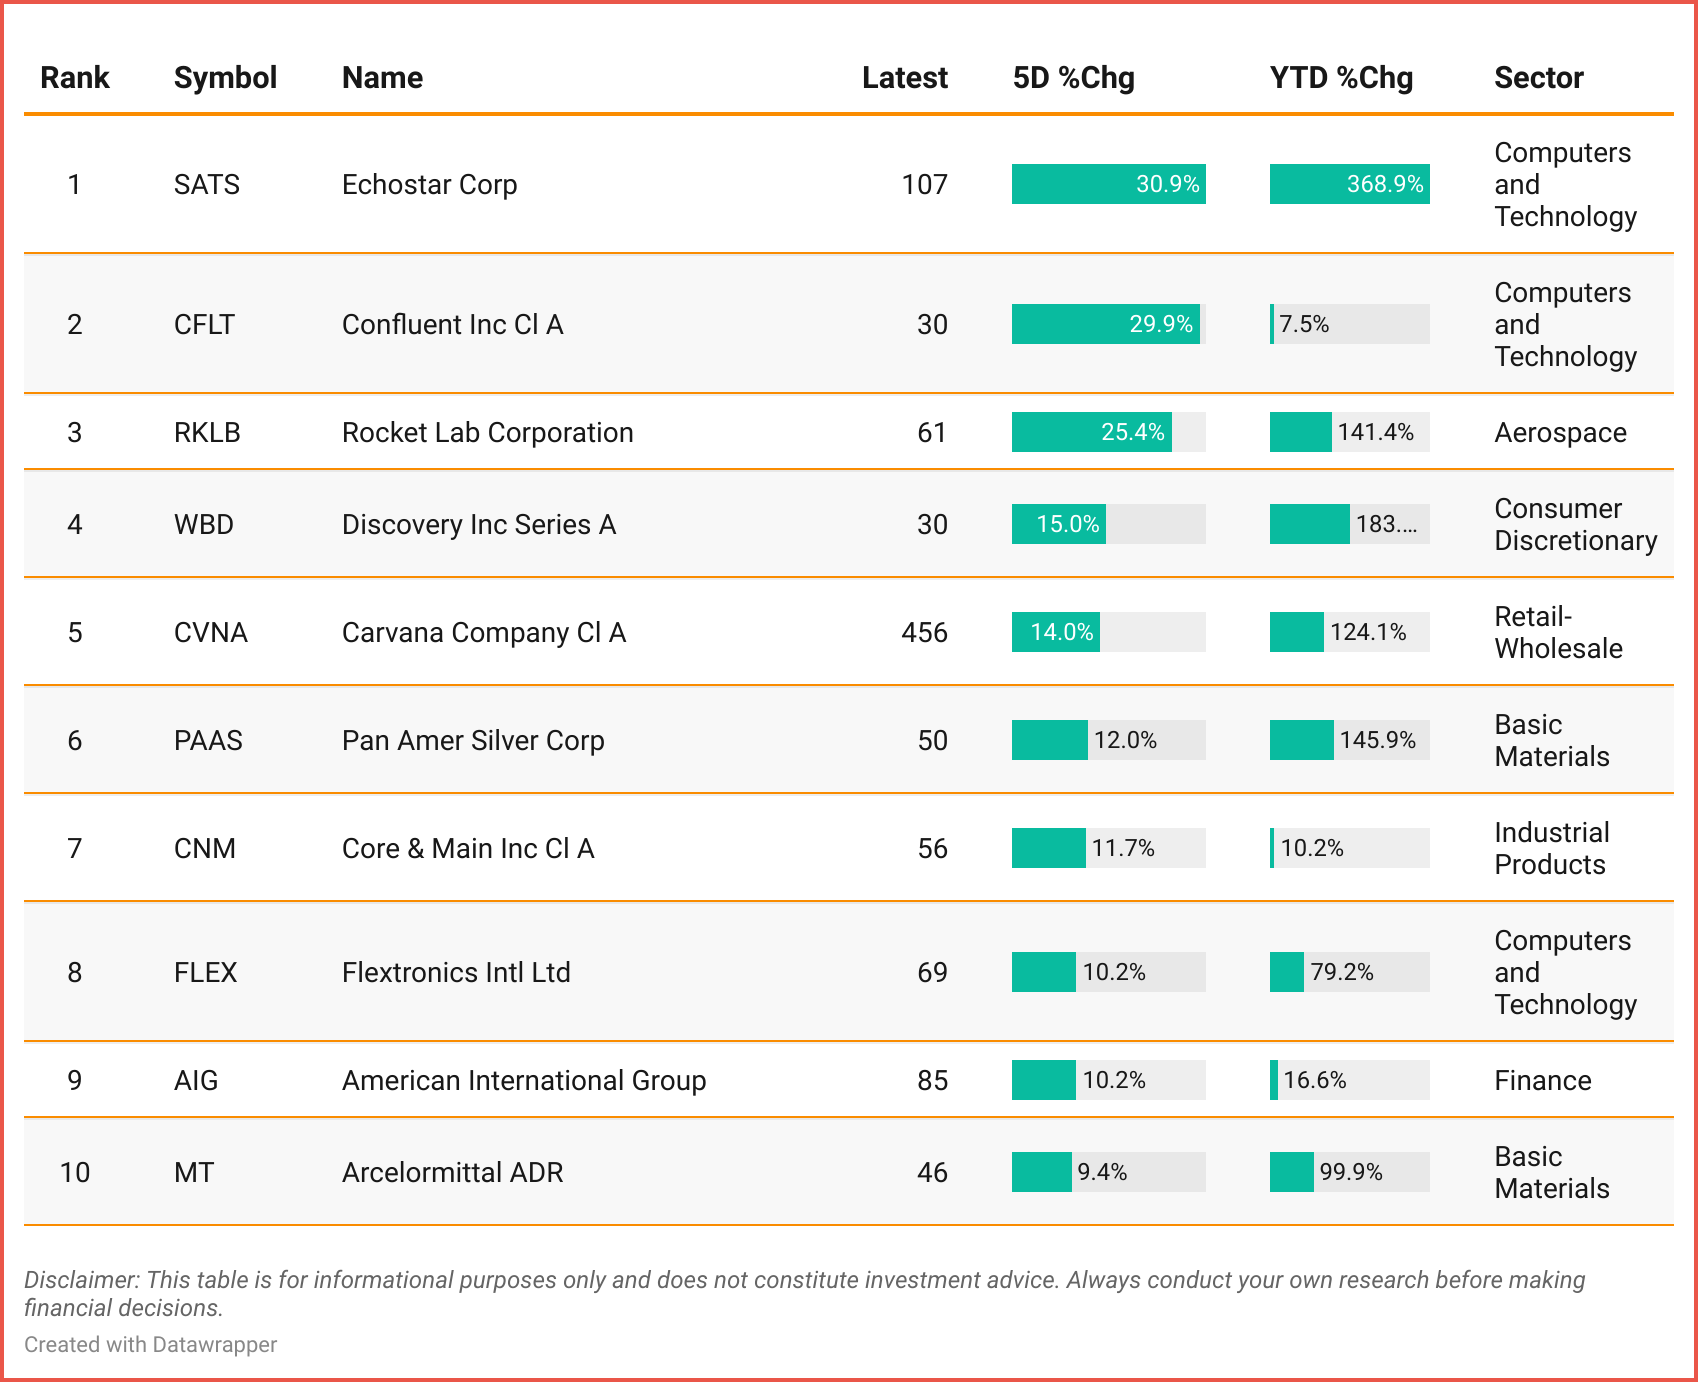Image resolution: width=1698 pixels, height=1382 pixels.
Task: Select the Latest column header
Action: click(904, 78)
